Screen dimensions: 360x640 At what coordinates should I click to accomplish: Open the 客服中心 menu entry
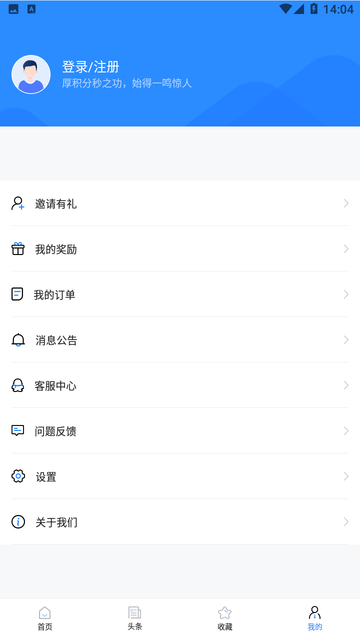(180, 385)
